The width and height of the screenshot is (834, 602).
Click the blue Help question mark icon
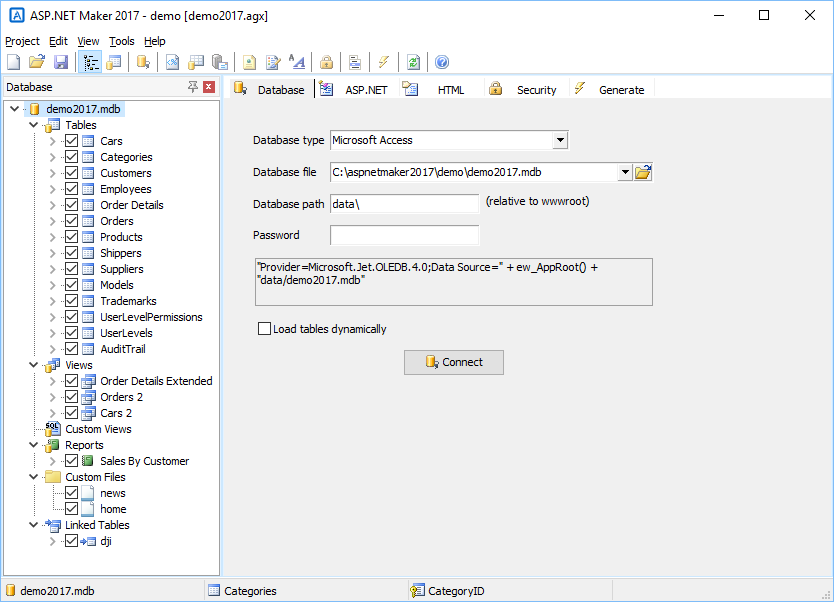(x=442, y=62)
